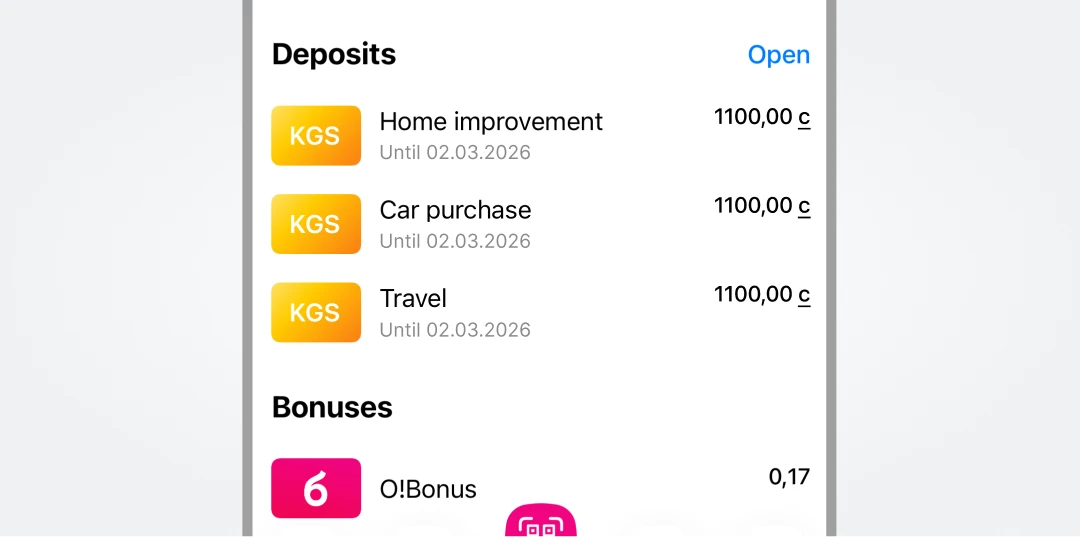Tap the pink O!Bonus icon
1080x537 pixels.
pyautogui.click(x=316, y=488)
